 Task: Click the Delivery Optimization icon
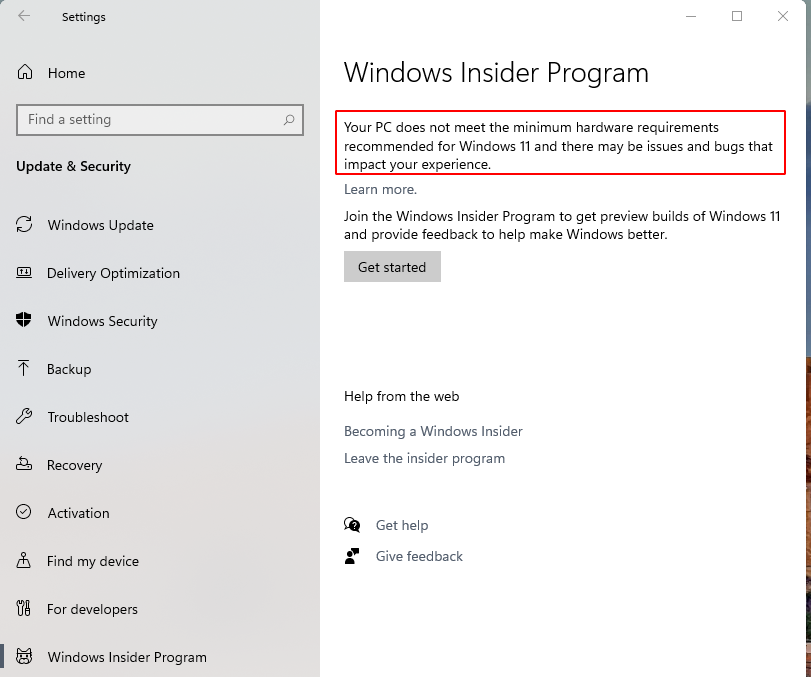[24, 273]
